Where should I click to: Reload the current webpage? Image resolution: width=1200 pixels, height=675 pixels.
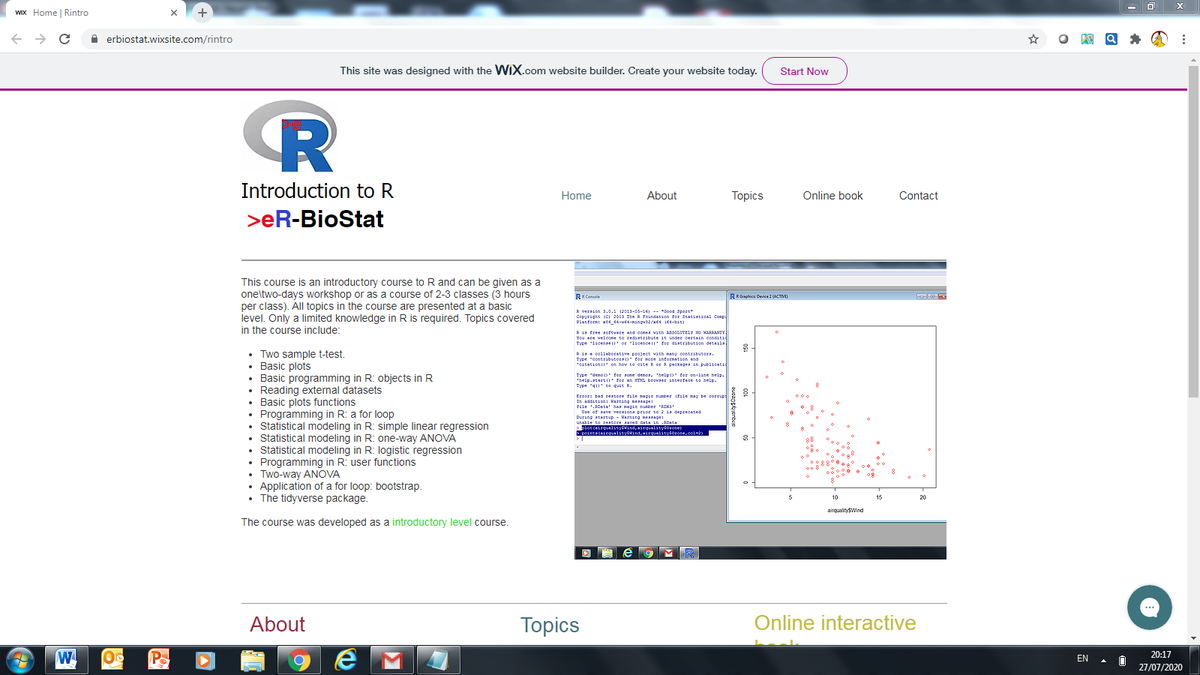coord(64,38)
